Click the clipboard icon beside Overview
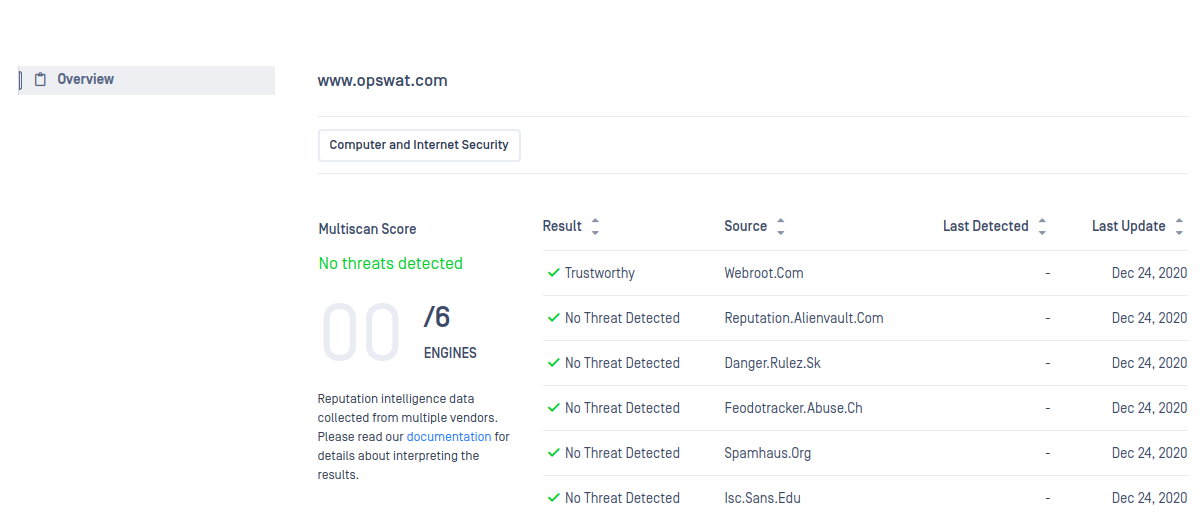The height and width of the screenshot is (513, 1202). coord(41,79)
